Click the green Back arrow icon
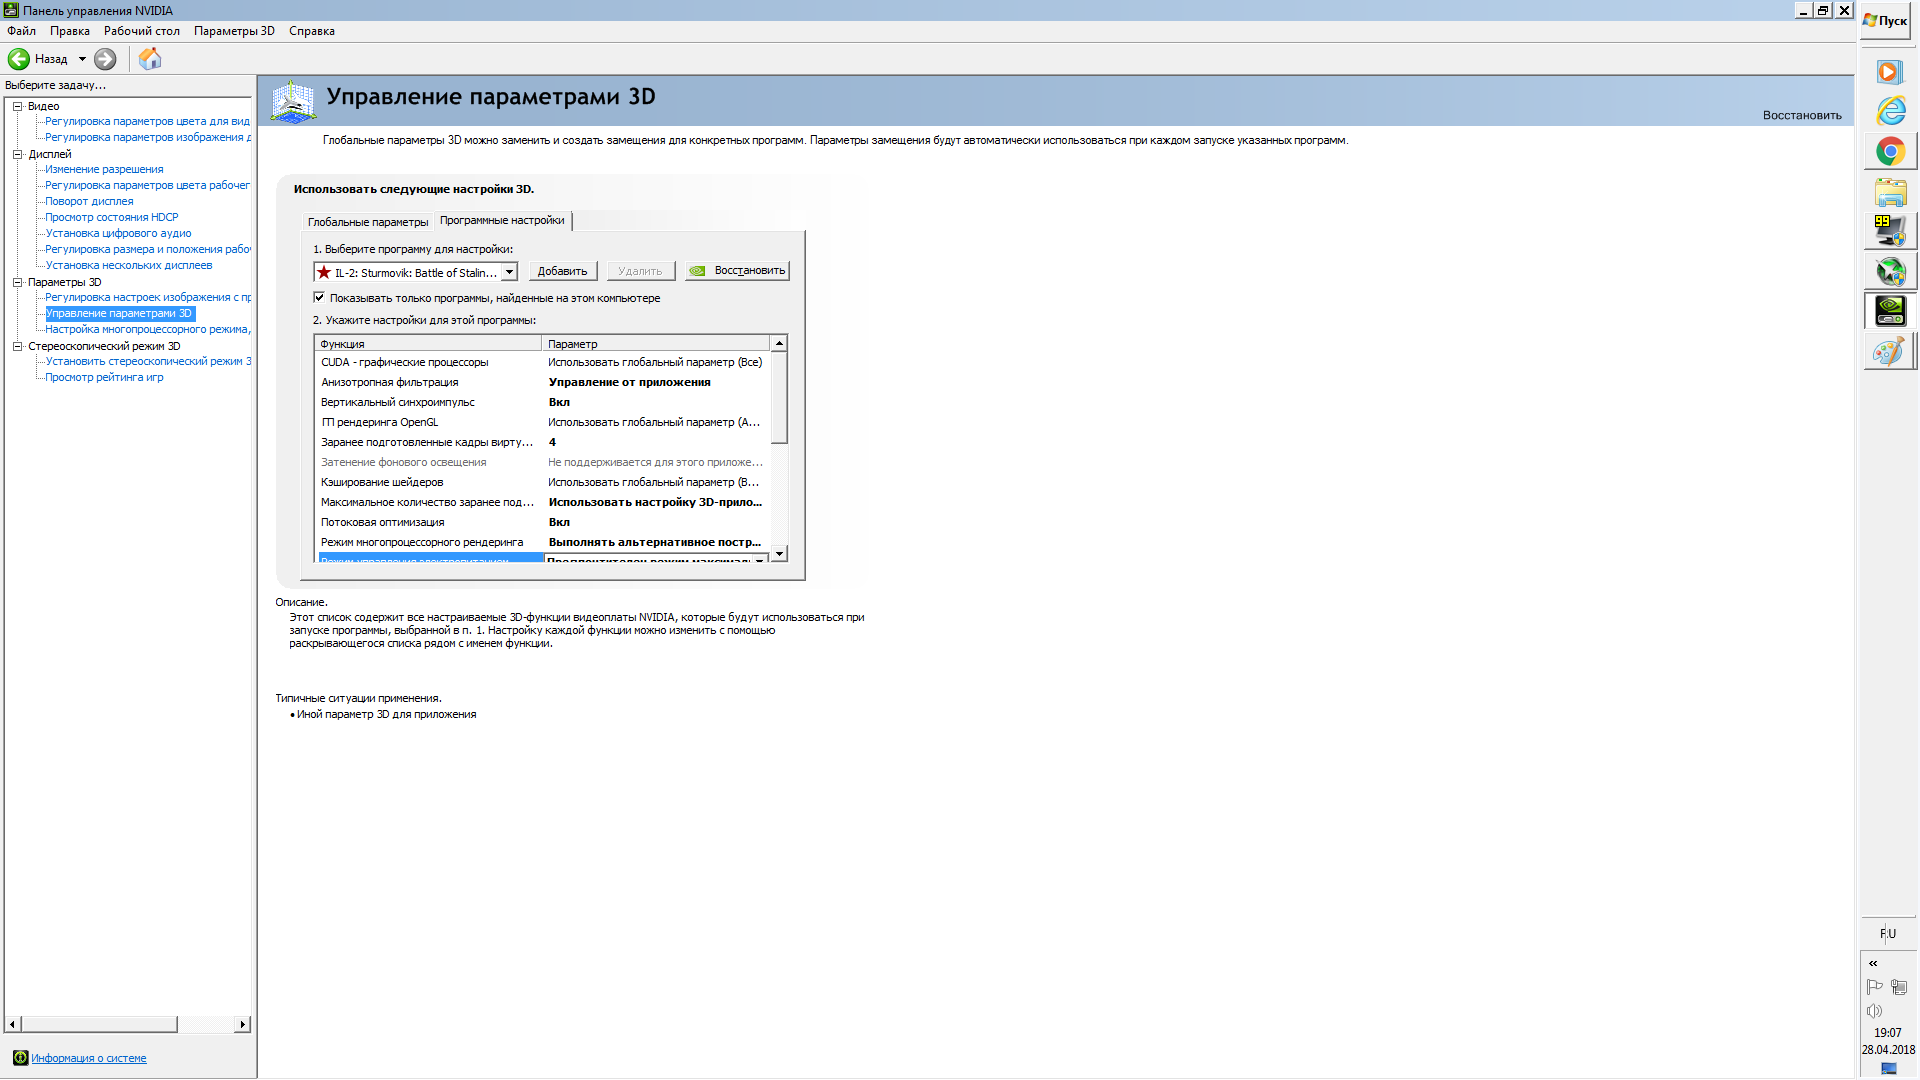 (x=19, y=59)
